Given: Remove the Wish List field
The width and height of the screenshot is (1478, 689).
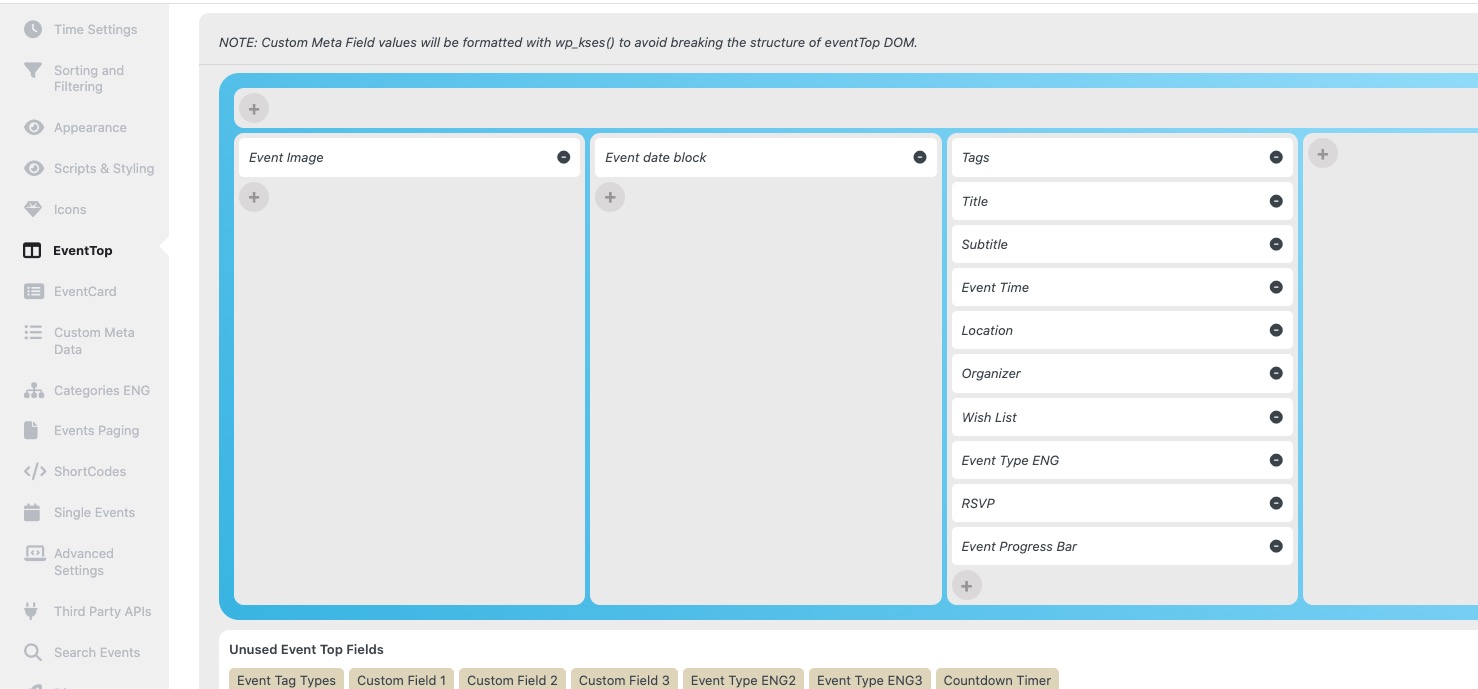Looking at the screenshot, I should [x=1276, y=417].
